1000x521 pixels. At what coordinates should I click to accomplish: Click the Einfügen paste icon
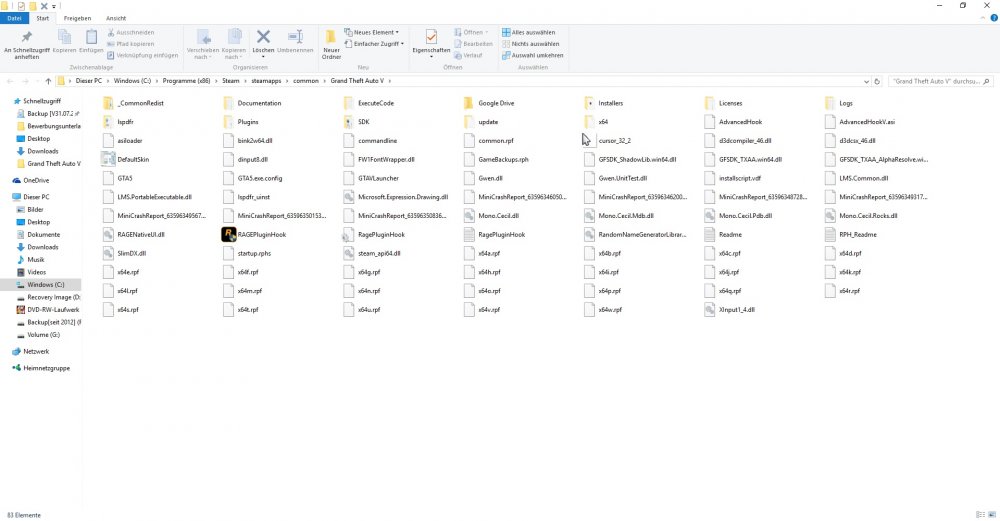click(91, 37)
